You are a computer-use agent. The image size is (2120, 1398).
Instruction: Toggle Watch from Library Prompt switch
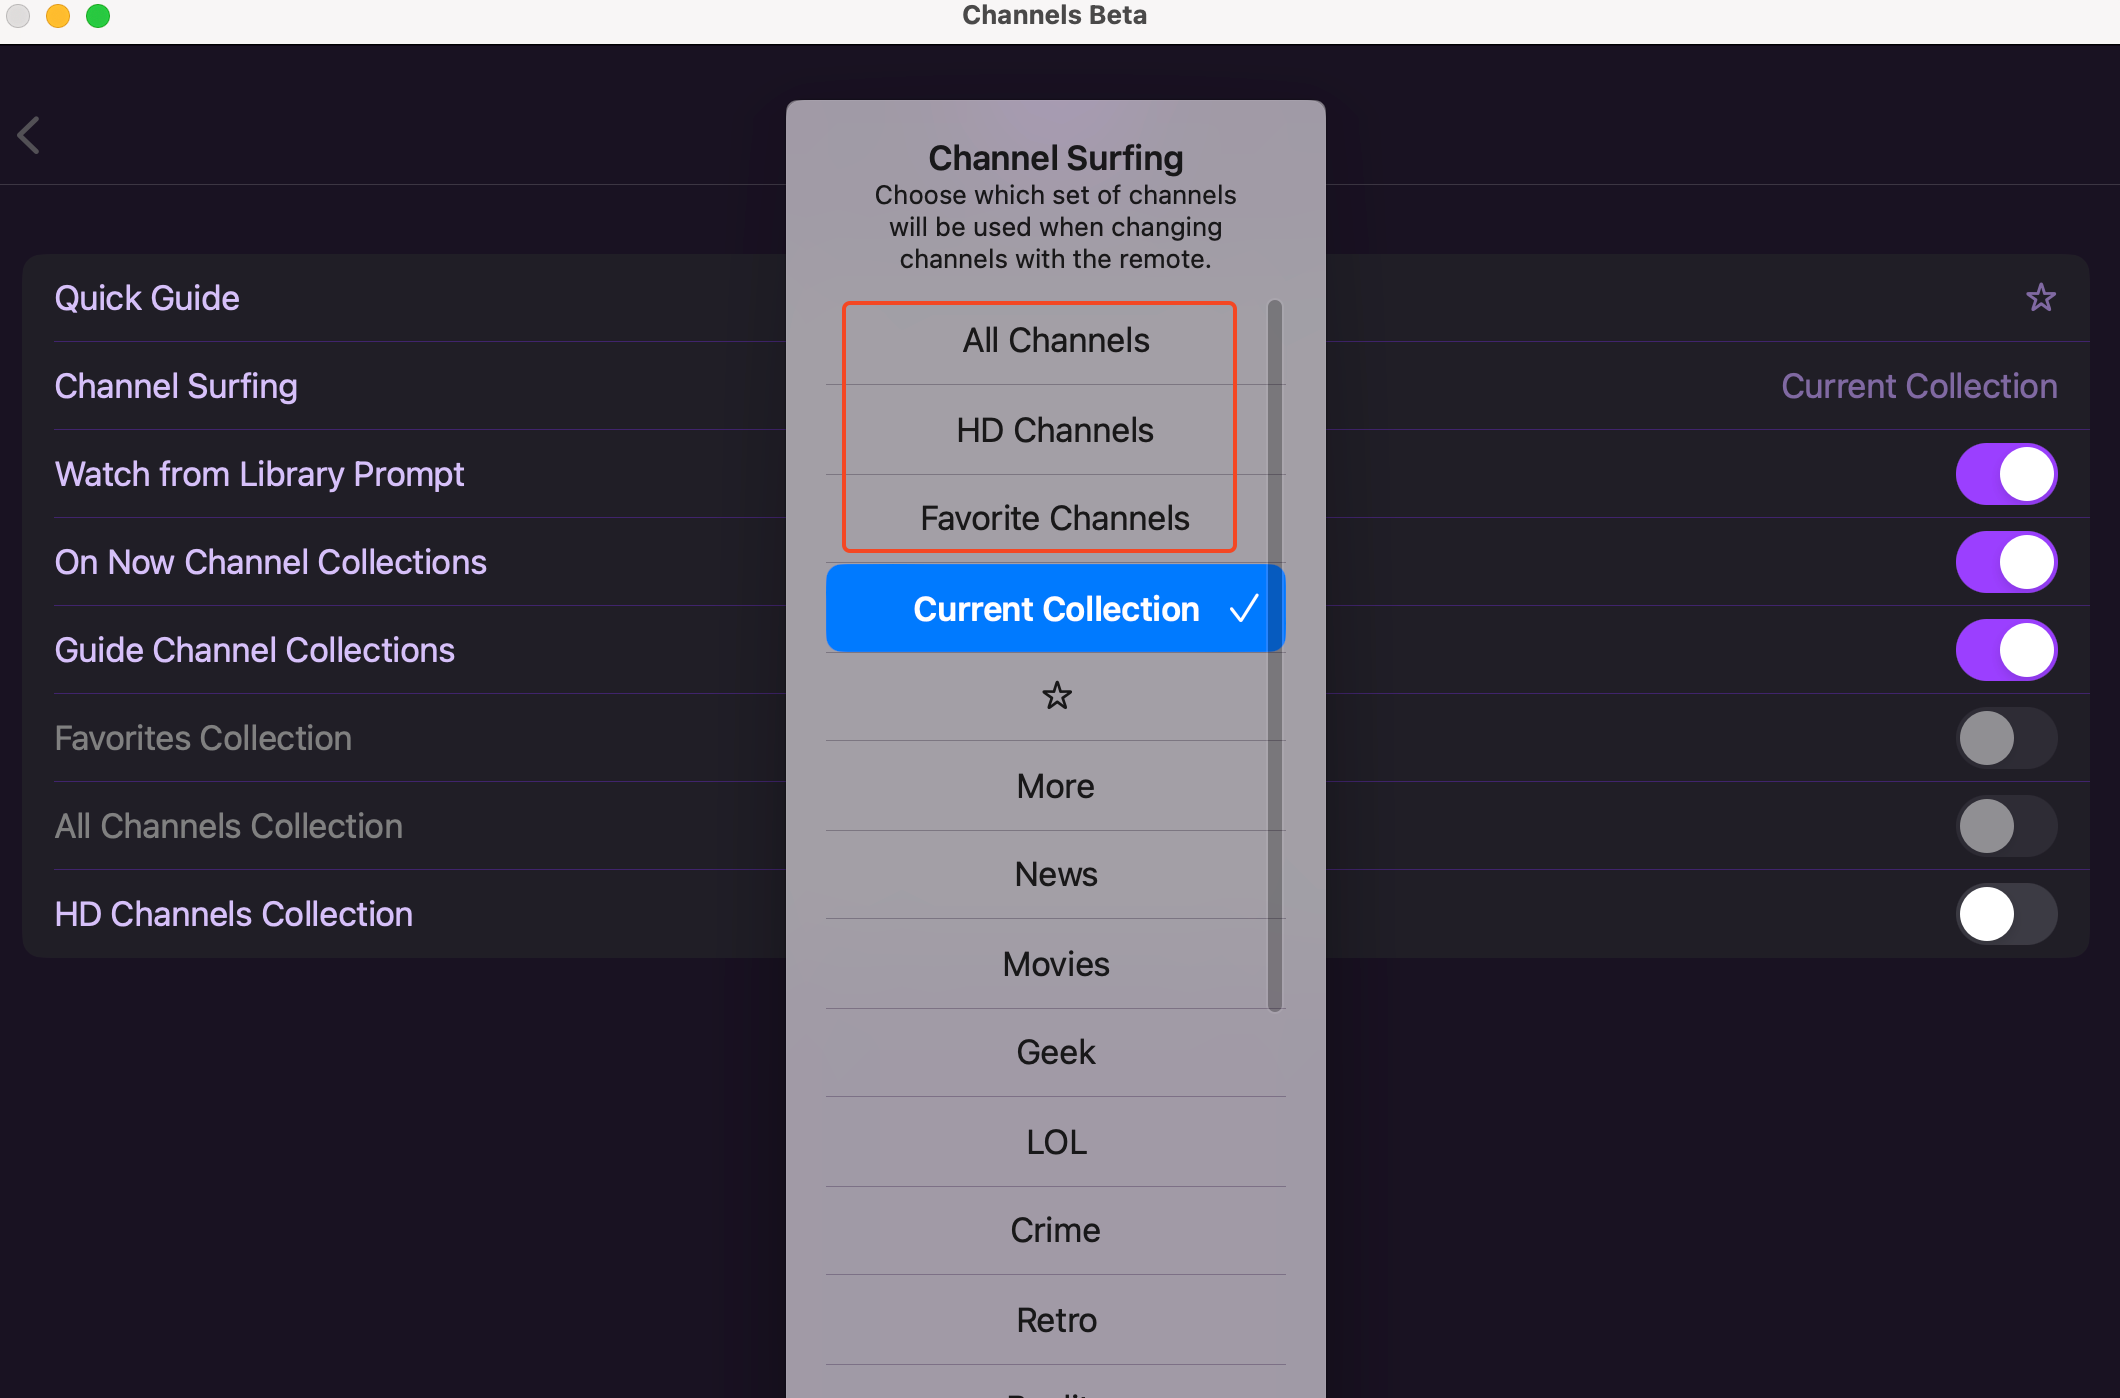(2005, 474)
